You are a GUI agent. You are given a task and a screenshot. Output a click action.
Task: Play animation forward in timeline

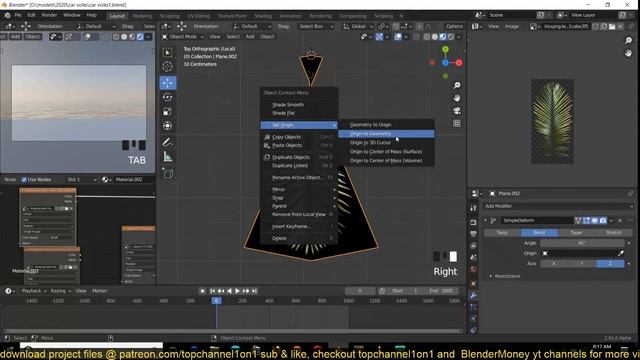(237, 291)
